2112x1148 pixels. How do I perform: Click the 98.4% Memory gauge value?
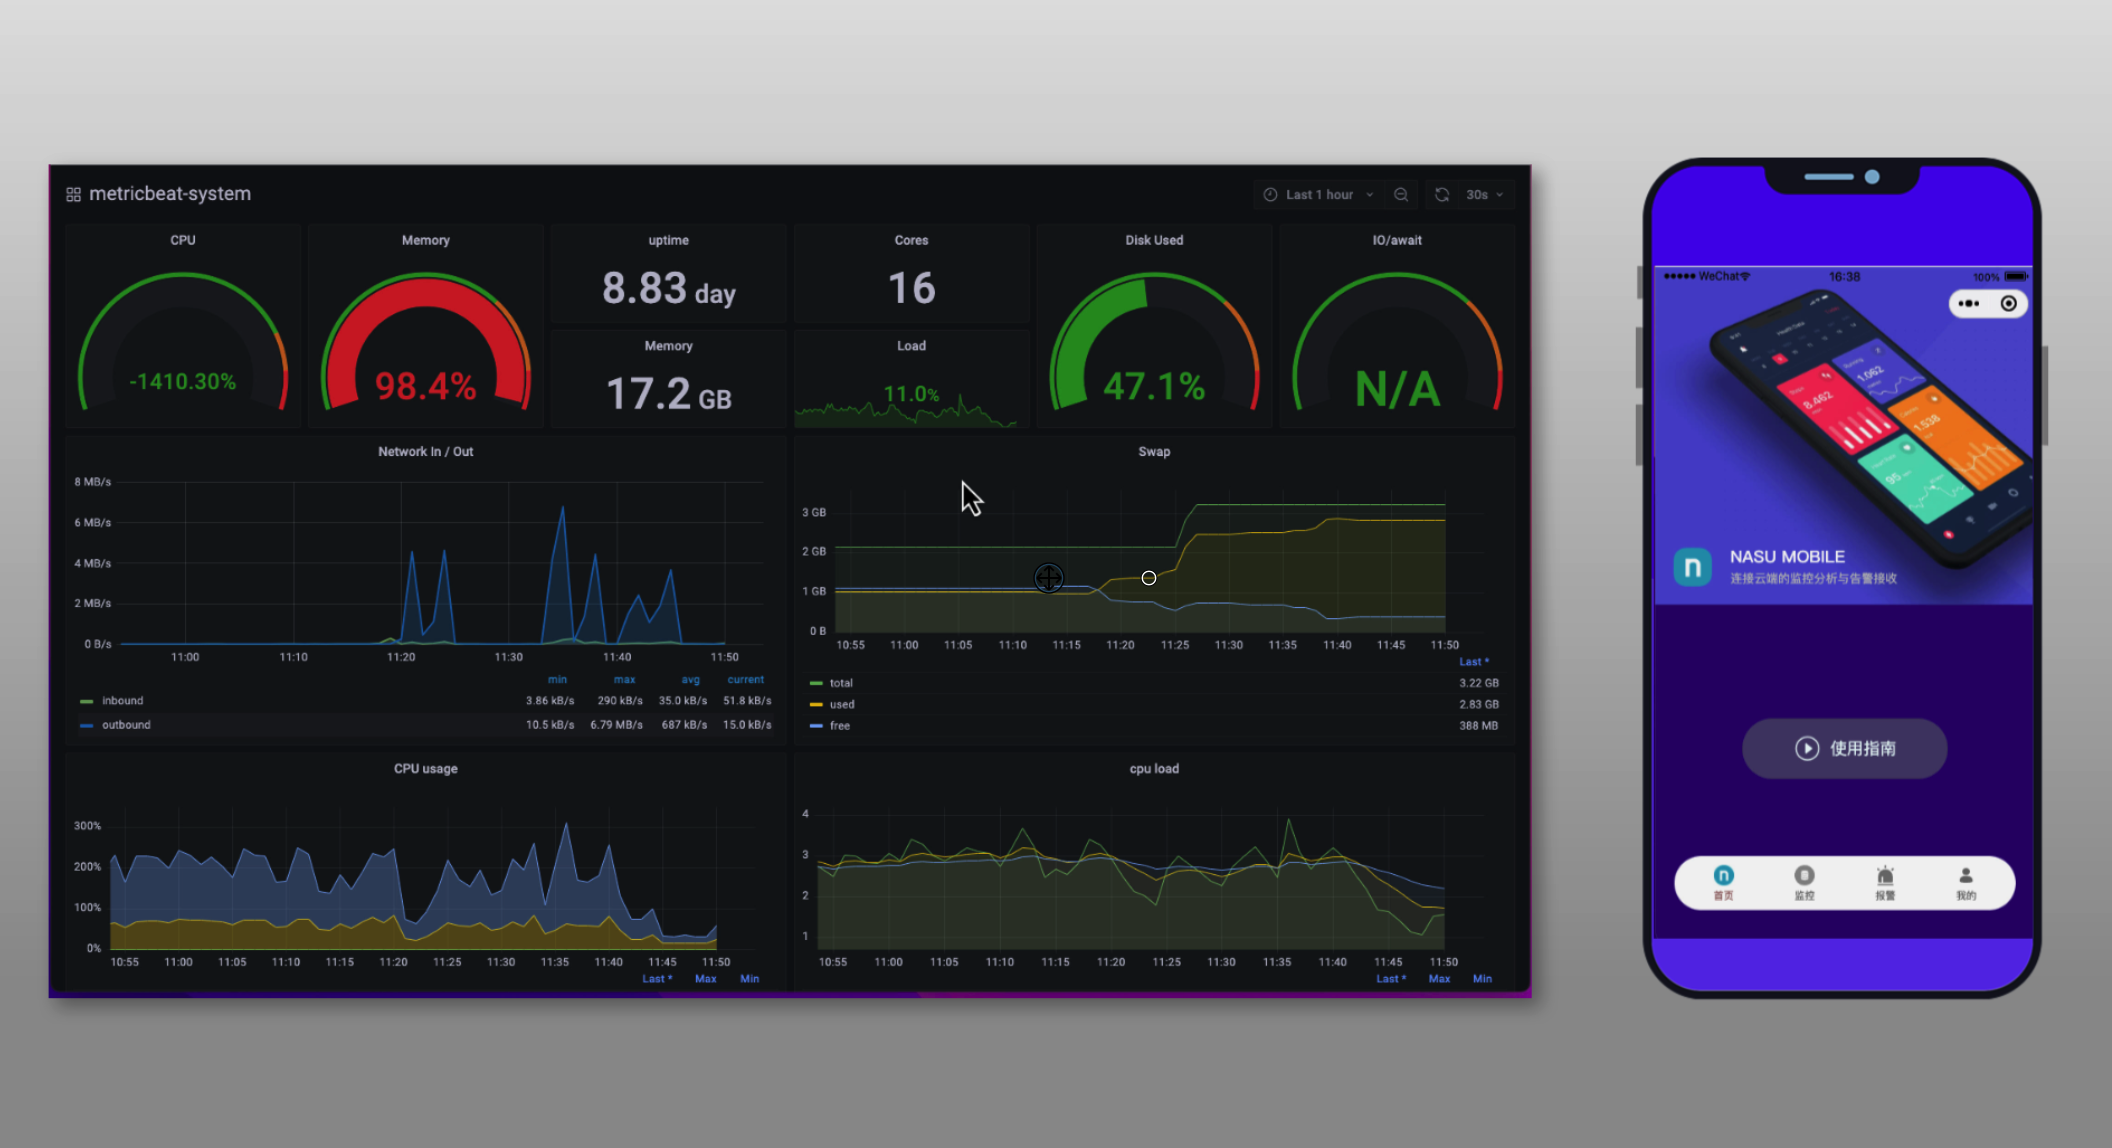[426, 386]
